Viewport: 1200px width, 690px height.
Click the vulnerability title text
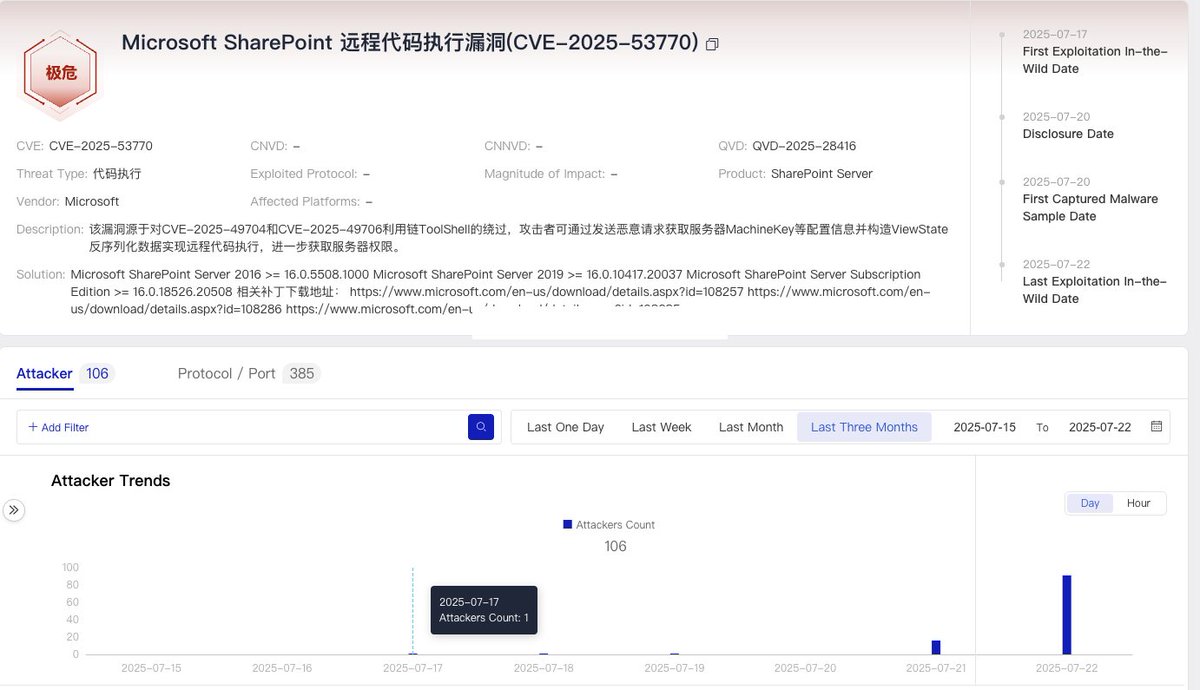tap(410, 43)
